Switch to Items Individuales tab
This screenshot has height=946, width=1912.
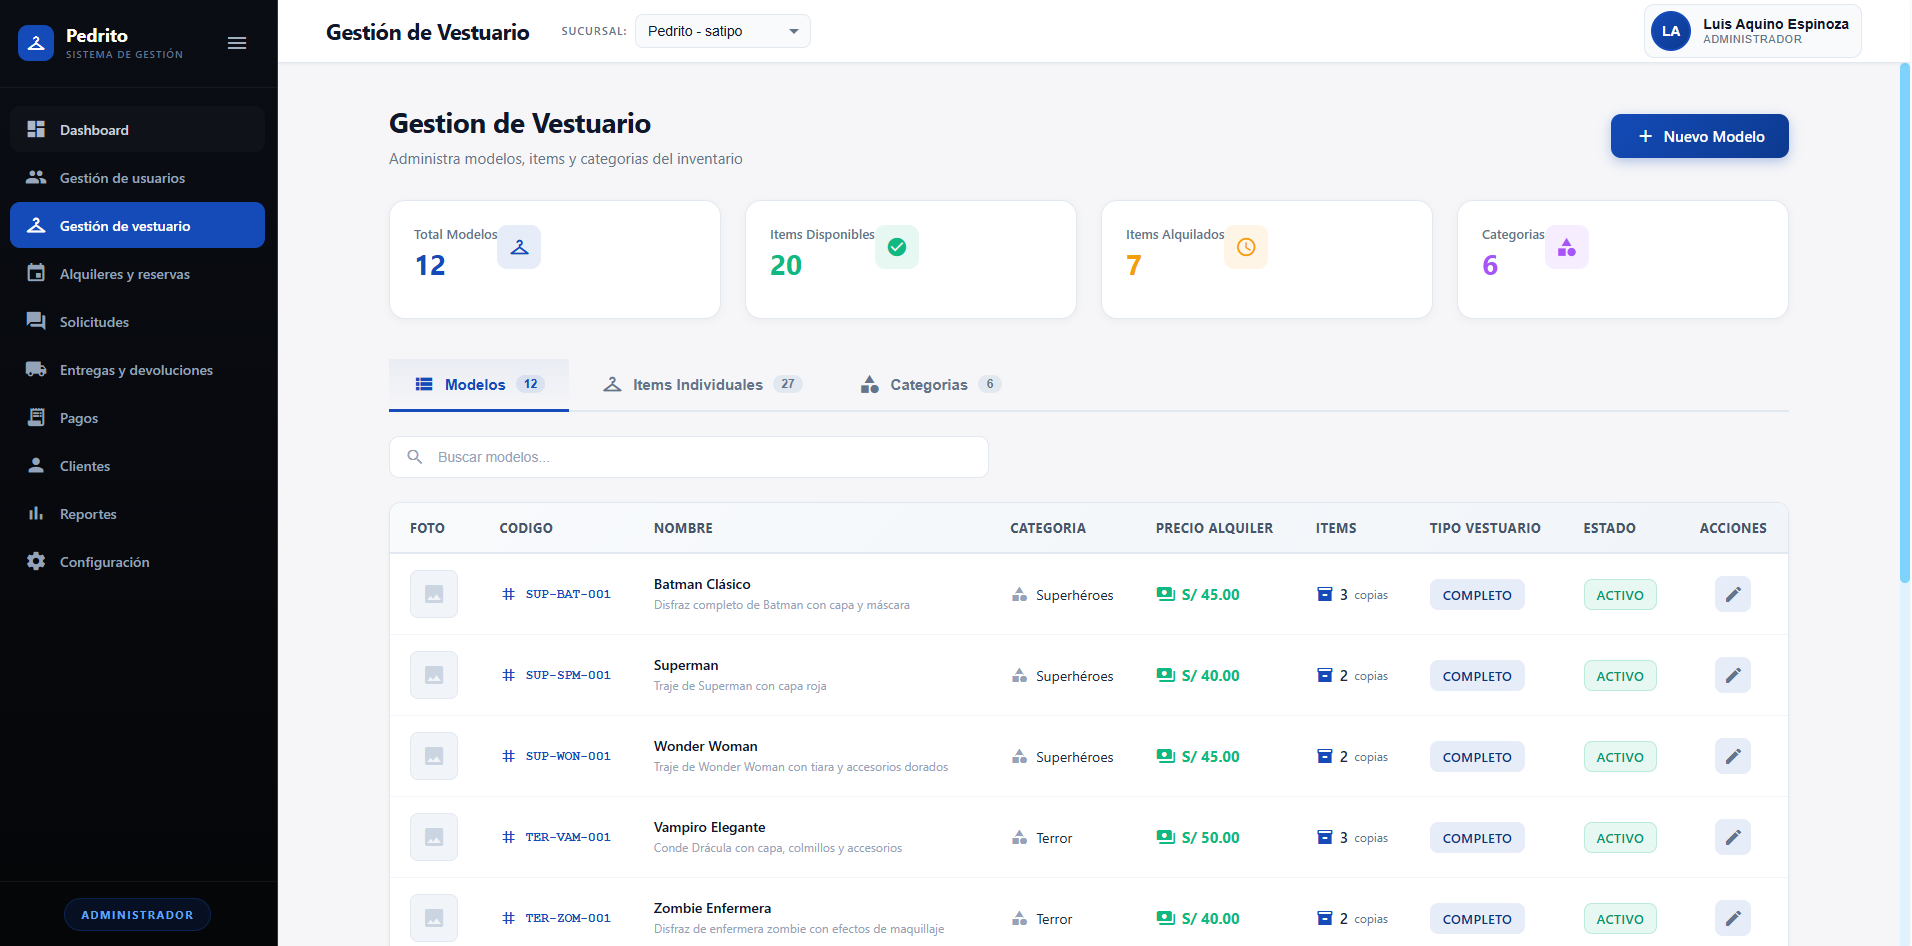tap(701, 385)
